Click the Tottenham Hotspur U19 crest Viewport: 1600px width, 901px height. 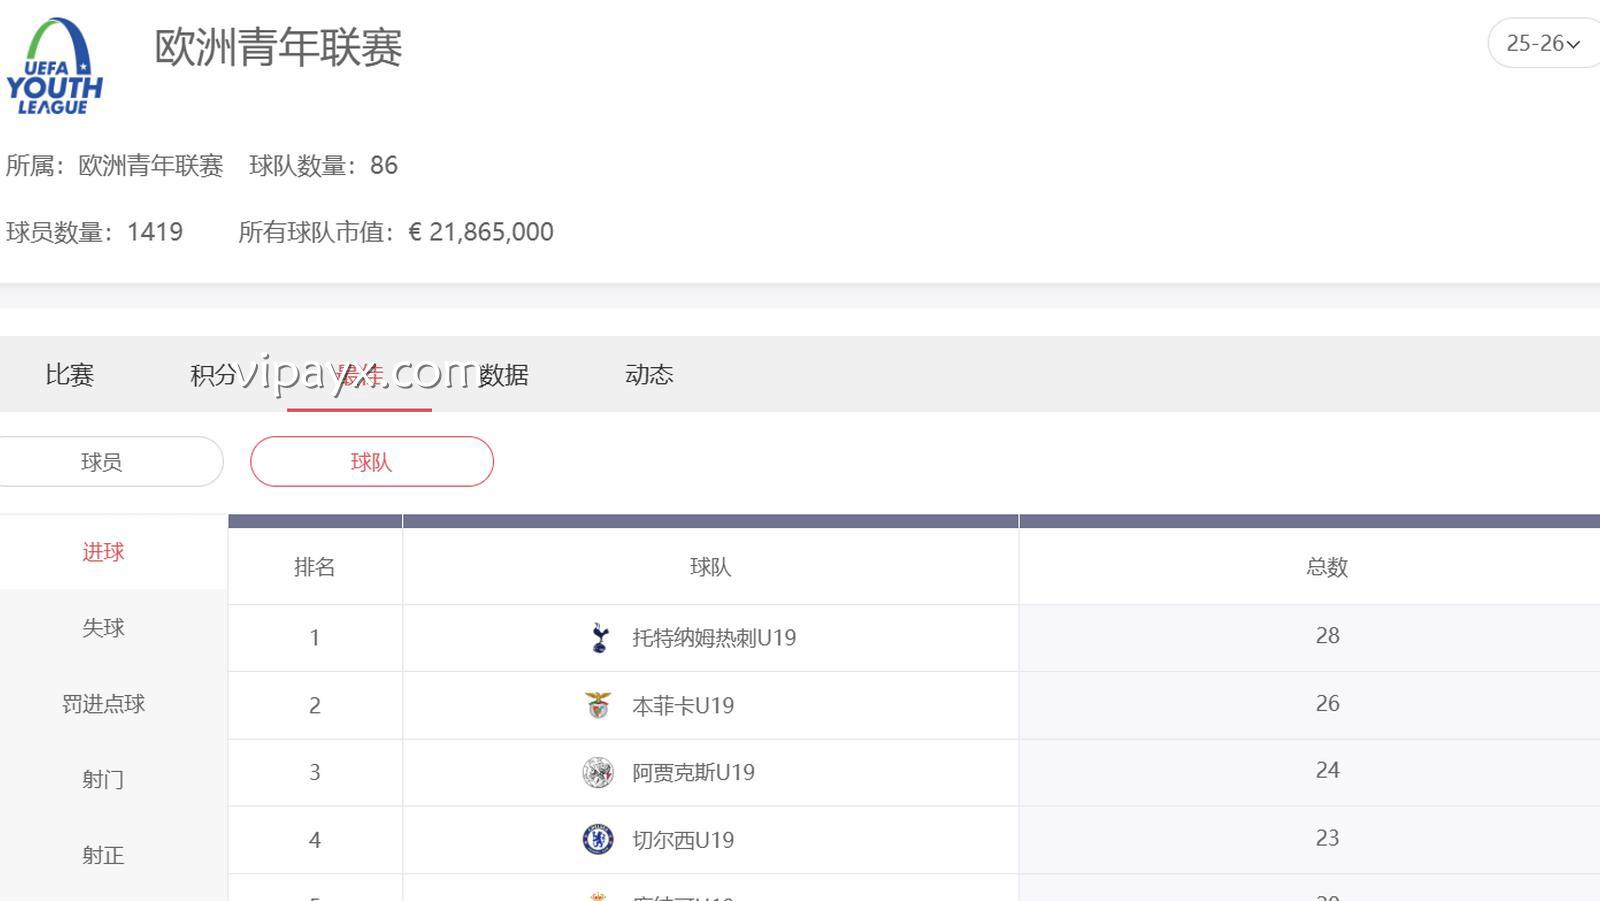597,637
